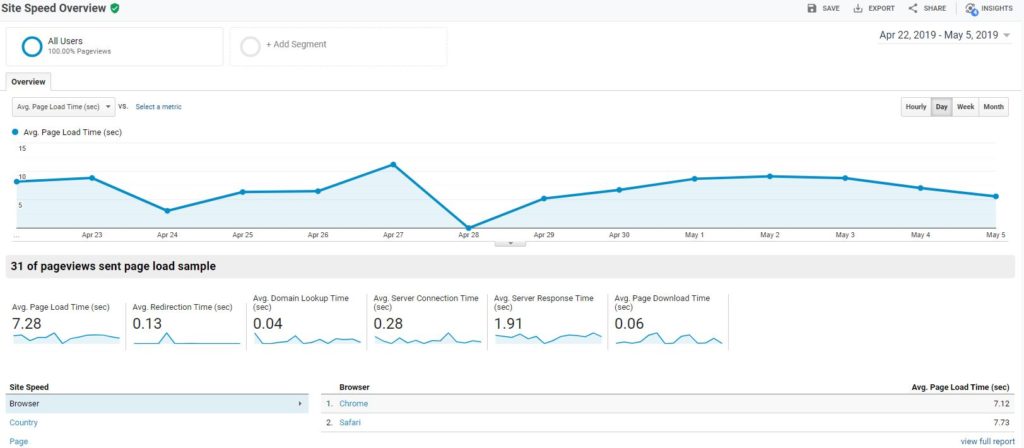This screenshot has height=448, width=1024.
Task: Click the SHARE button label
Action: click(935, 8)
